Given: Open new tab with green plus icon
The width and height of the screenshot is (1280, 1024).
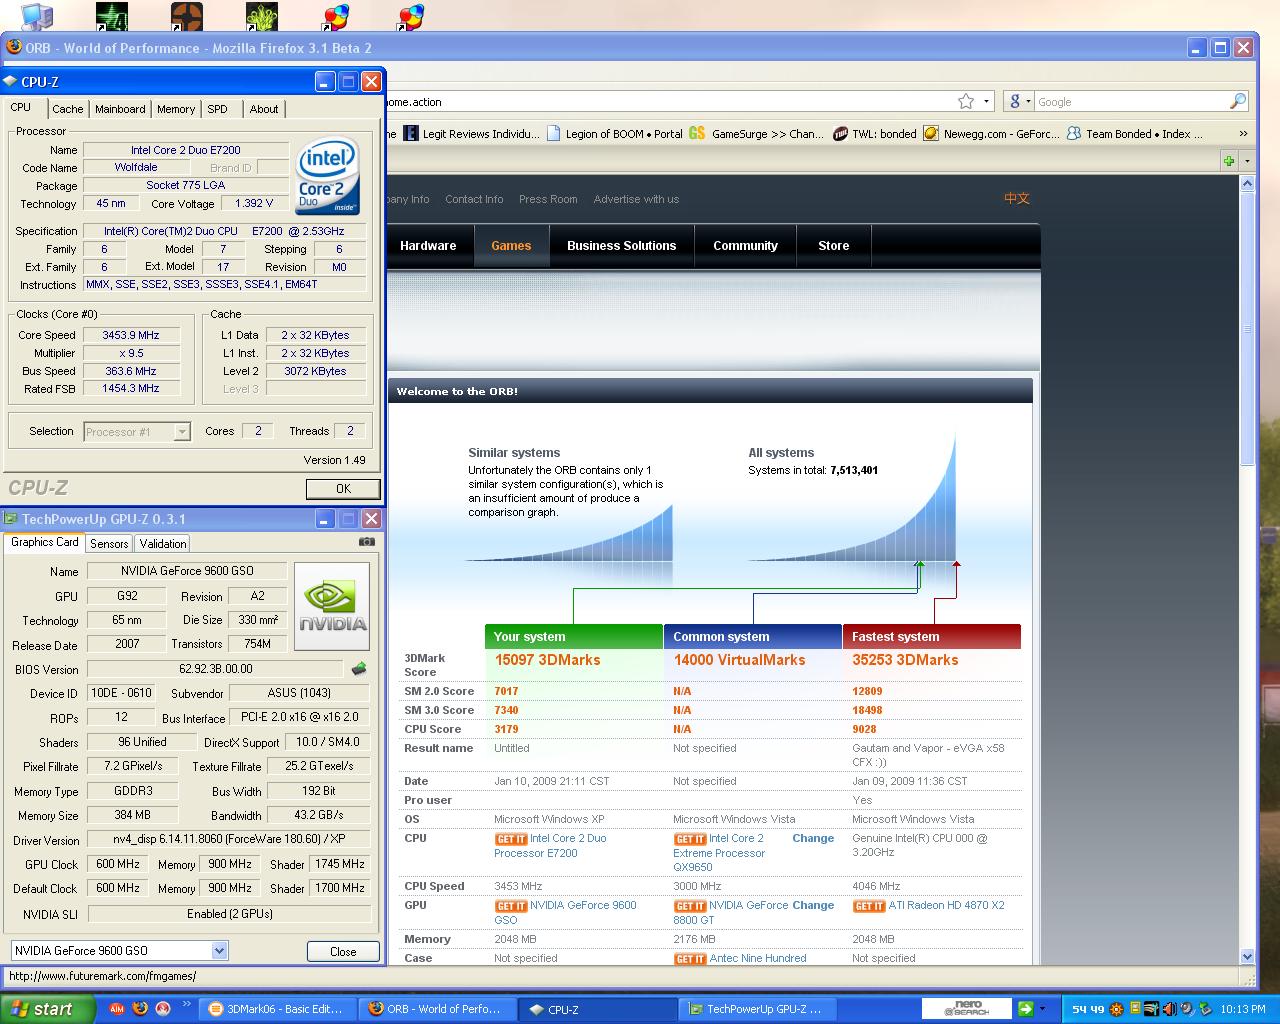Looking at the screenshot, I should [x=1229, y=160].
